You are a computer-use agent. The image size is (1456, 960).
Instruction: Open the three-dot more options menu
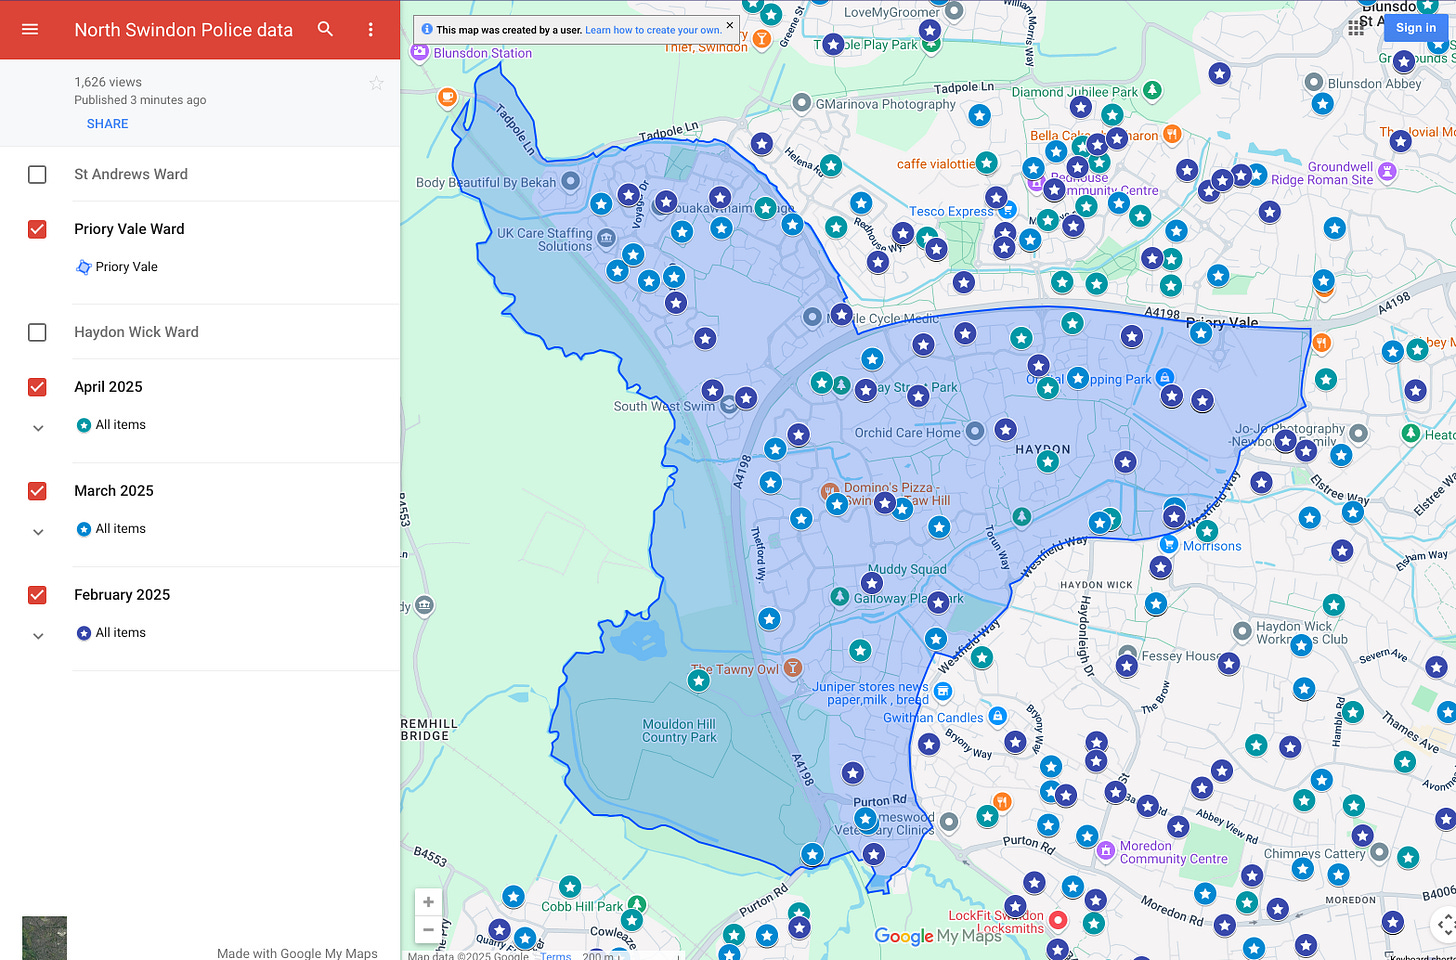tap(371, 29)
